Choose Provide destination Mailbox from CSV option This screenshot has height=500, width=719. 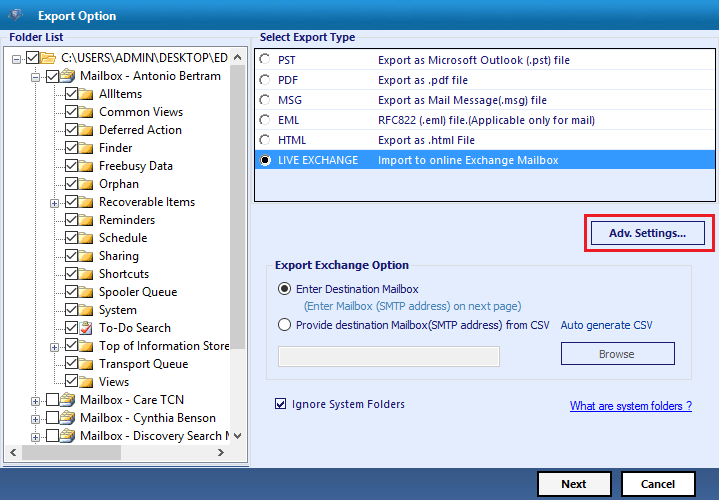284,325
